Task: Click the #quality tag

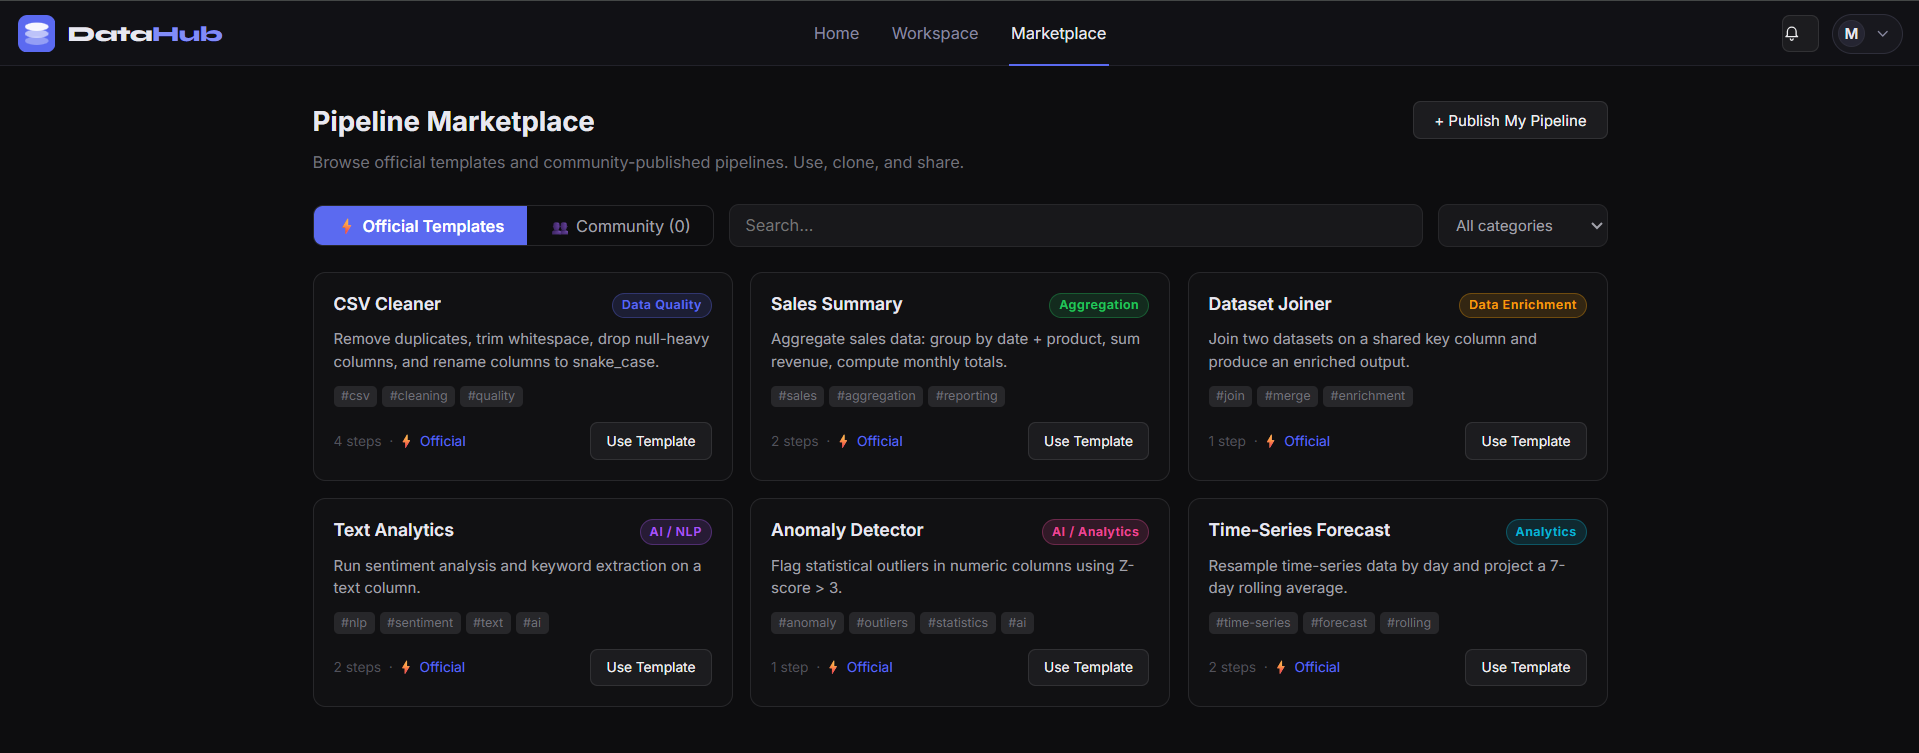Action: coord(491,396)
